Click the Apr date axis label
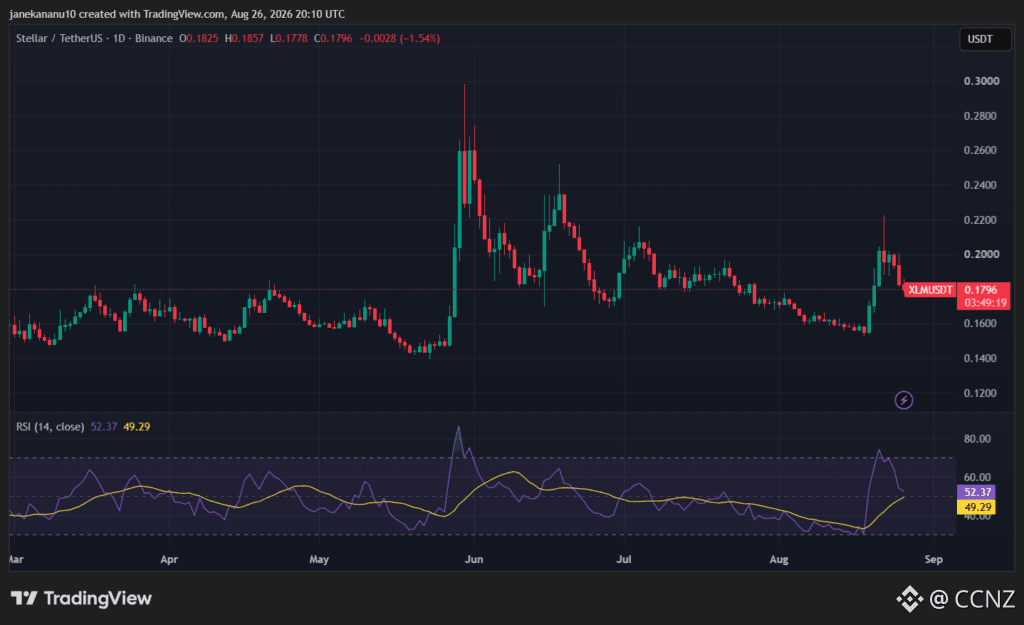 [169, 559]
